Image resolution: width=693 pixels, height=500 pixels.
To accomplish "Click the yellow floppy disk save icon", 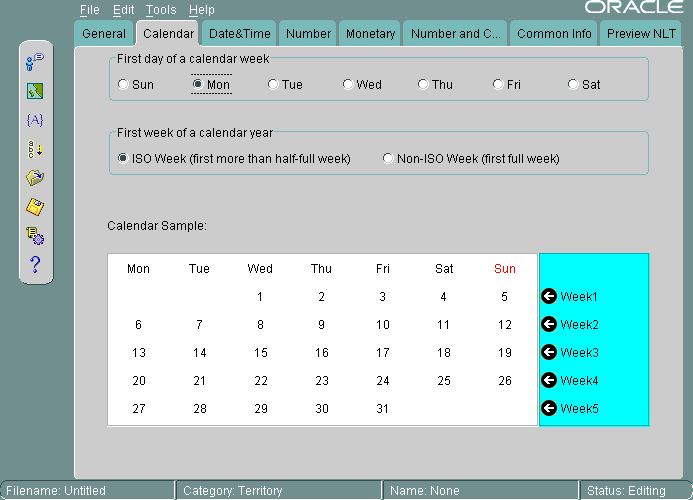I will click(x=35, y=207).
